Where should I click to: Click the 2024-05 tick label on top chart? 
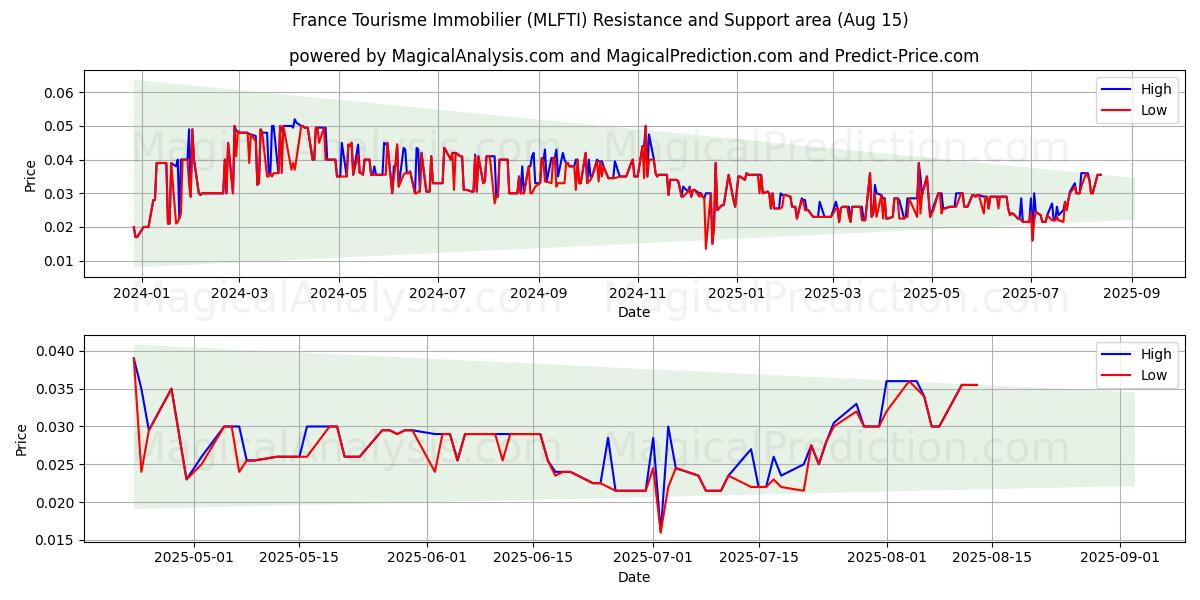point(338,294)
